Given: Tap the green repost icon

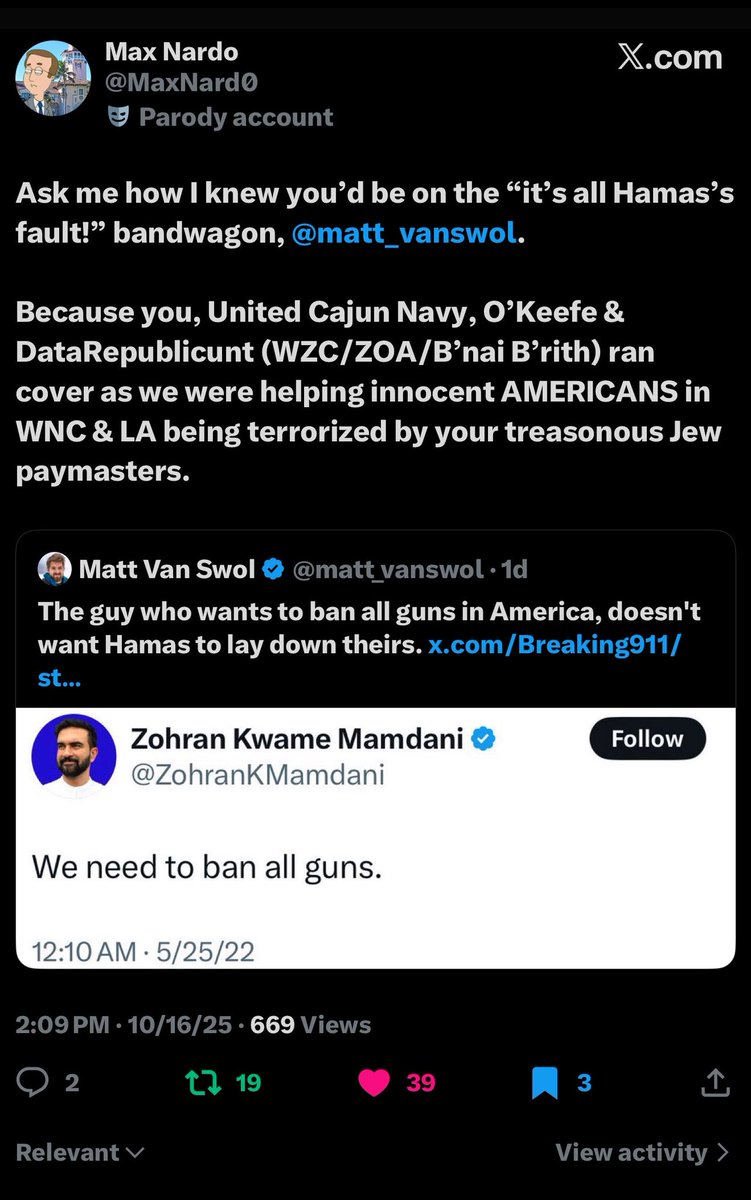Looking at the screenshot, I should pyautogui.click(x=203, y=1082).
